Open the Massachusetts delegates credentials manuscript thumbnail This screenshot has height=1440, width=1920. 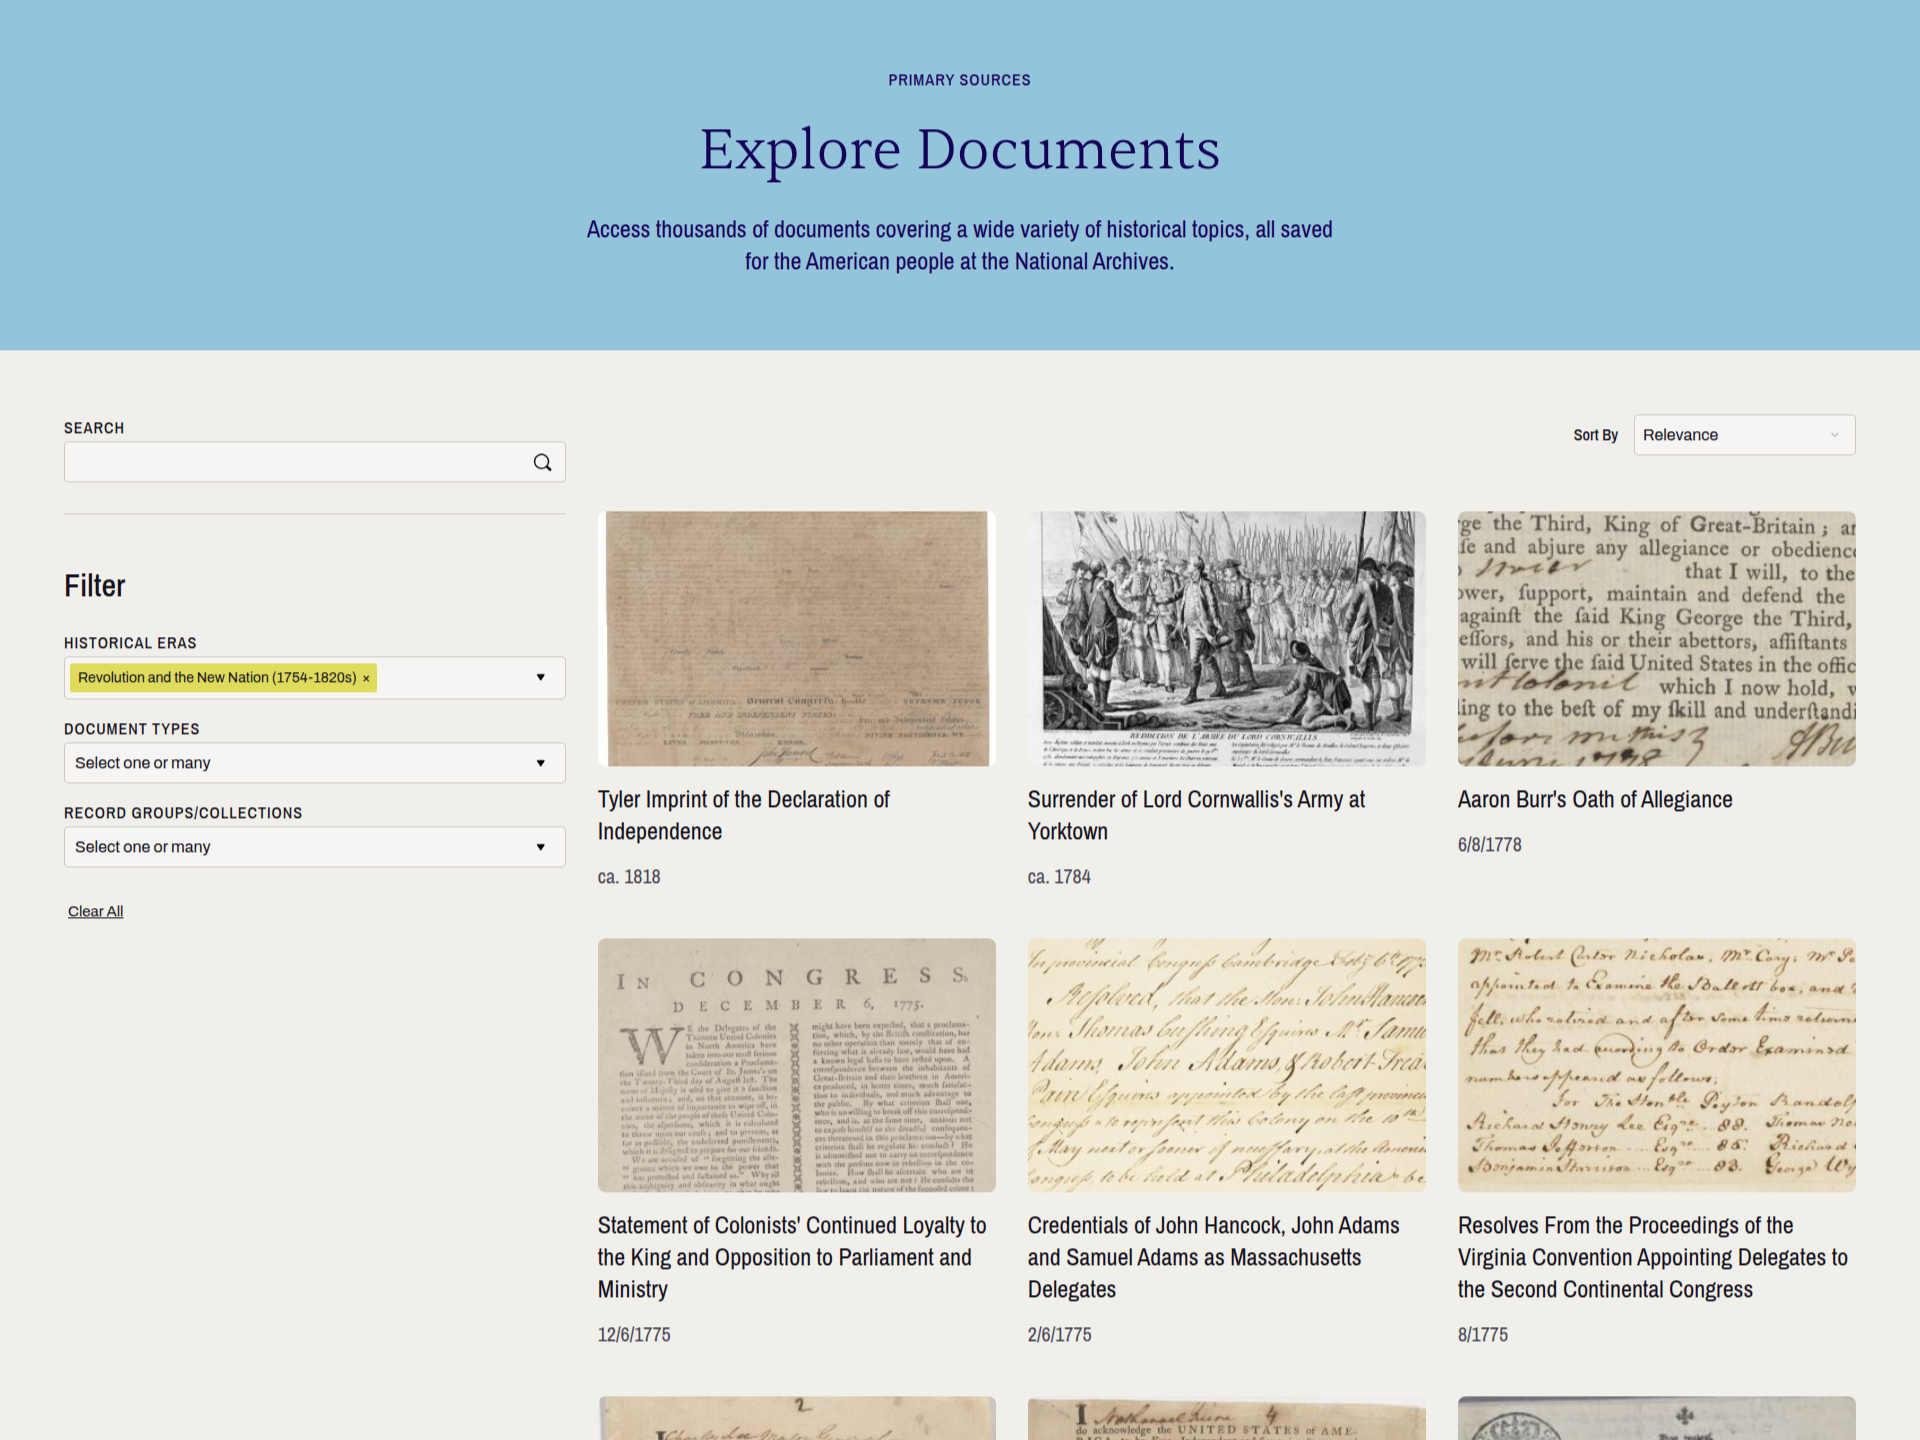(1227, 1065)
